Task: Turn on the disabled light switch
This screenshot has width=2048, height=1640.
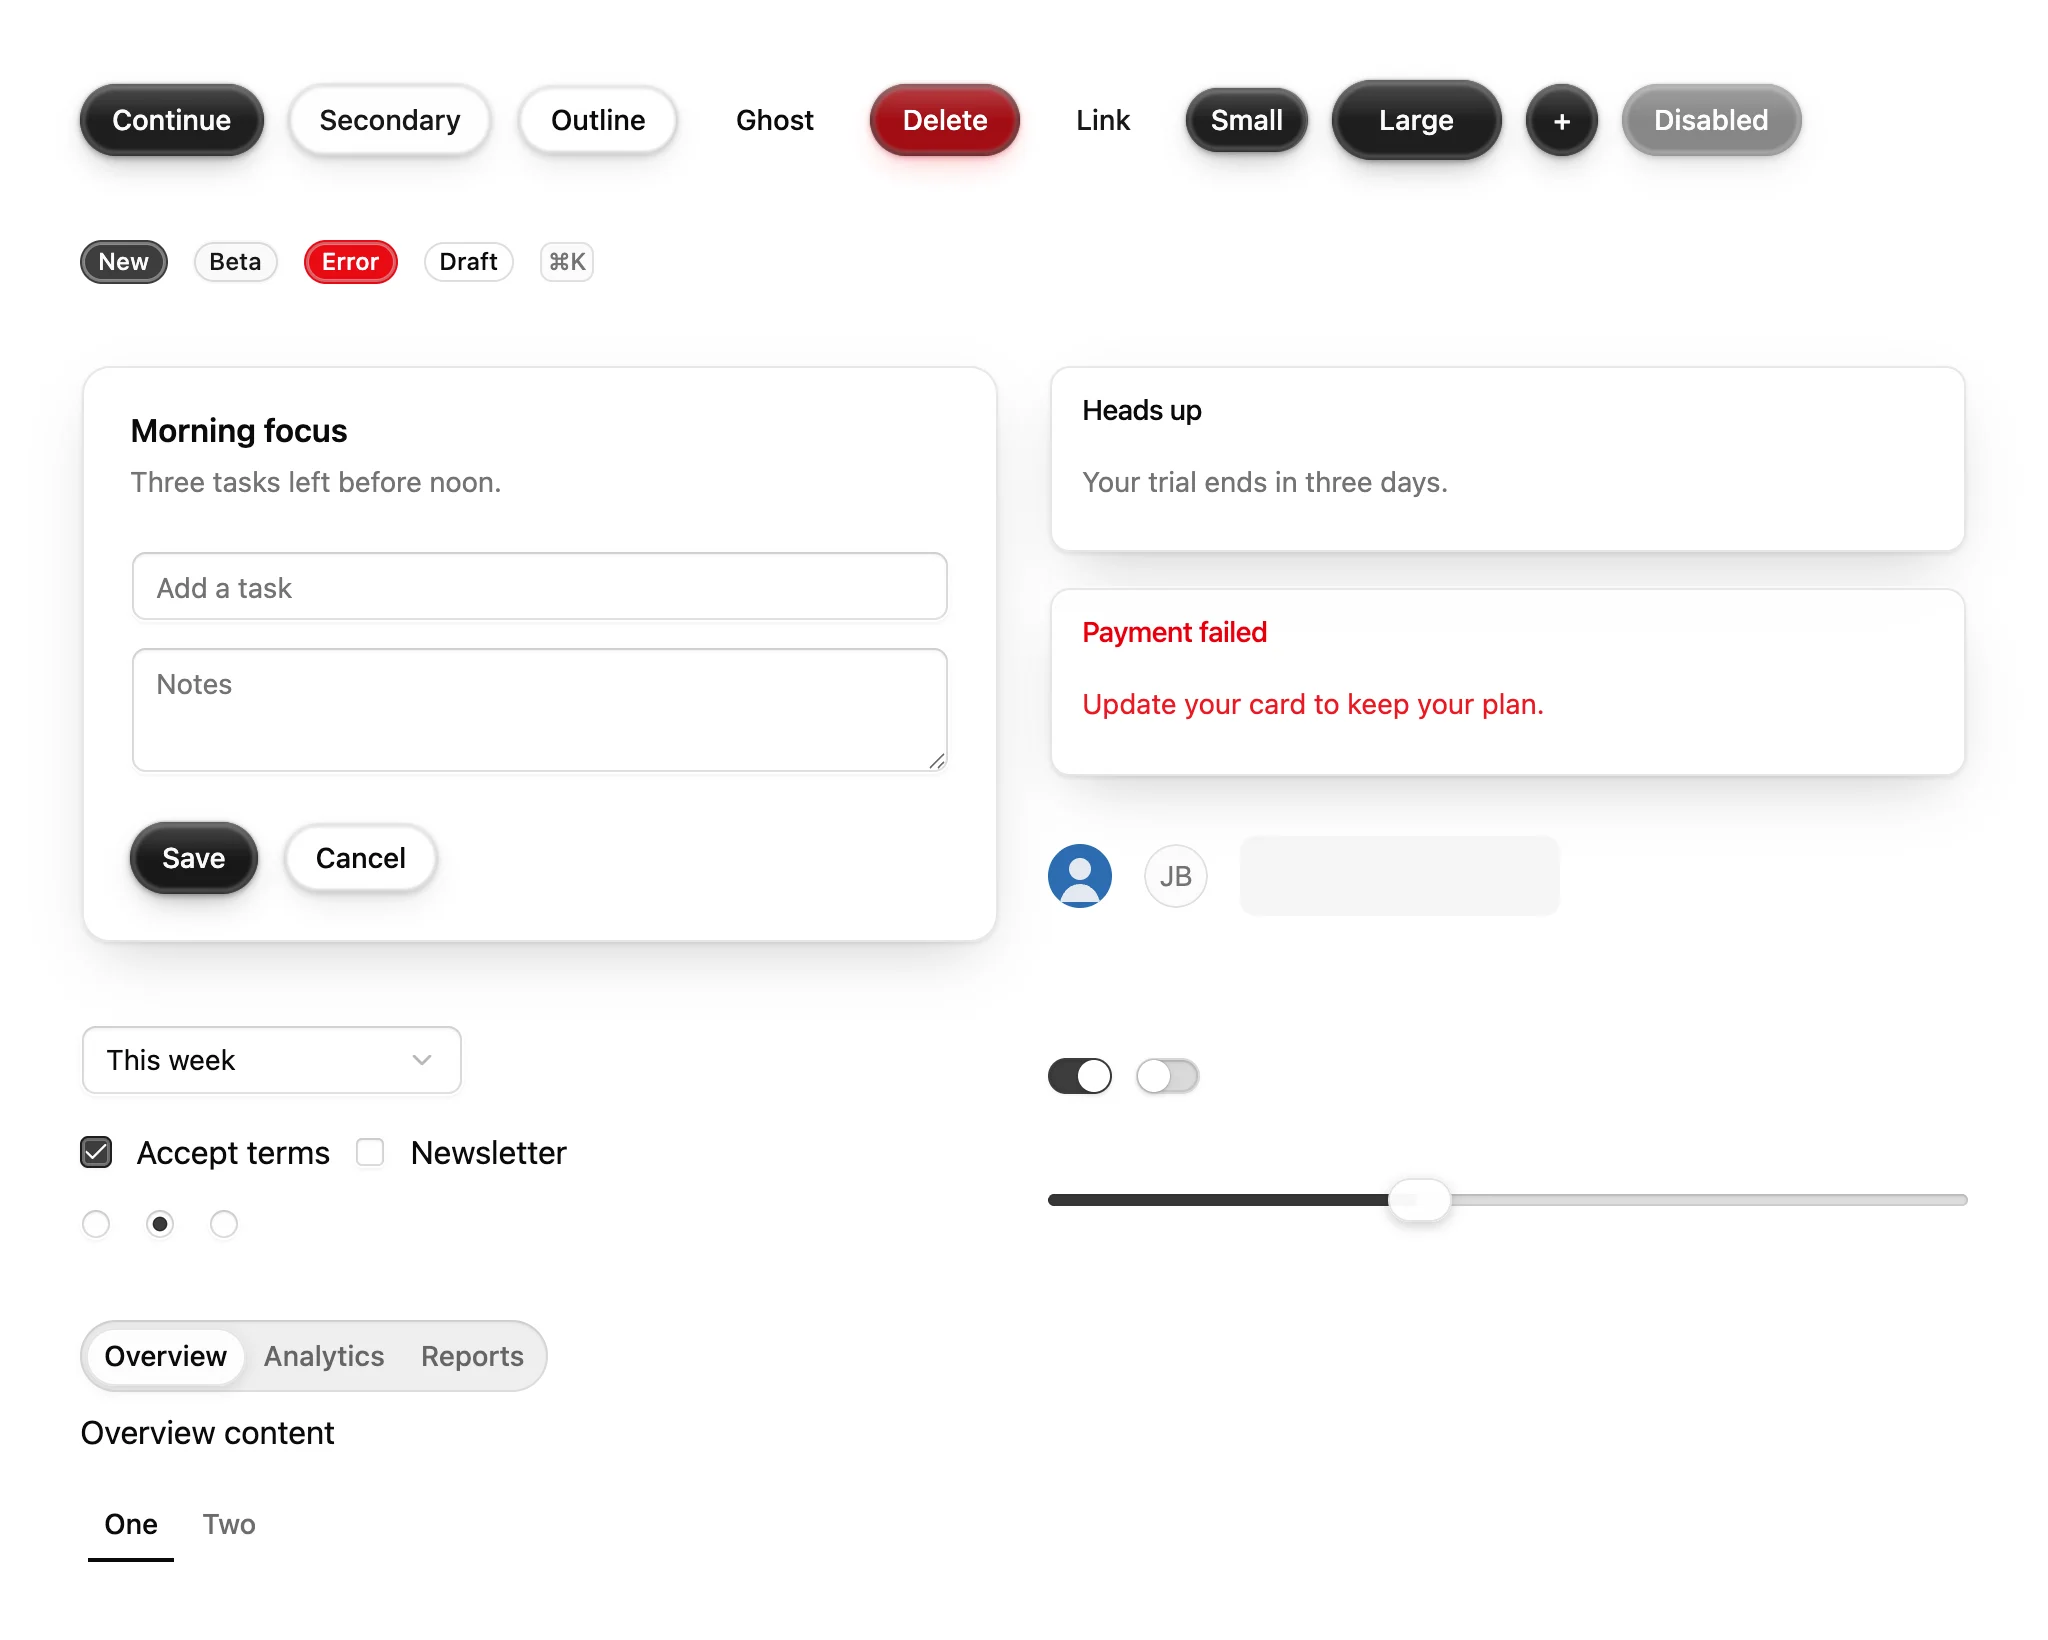Action: [1168, 1076]
